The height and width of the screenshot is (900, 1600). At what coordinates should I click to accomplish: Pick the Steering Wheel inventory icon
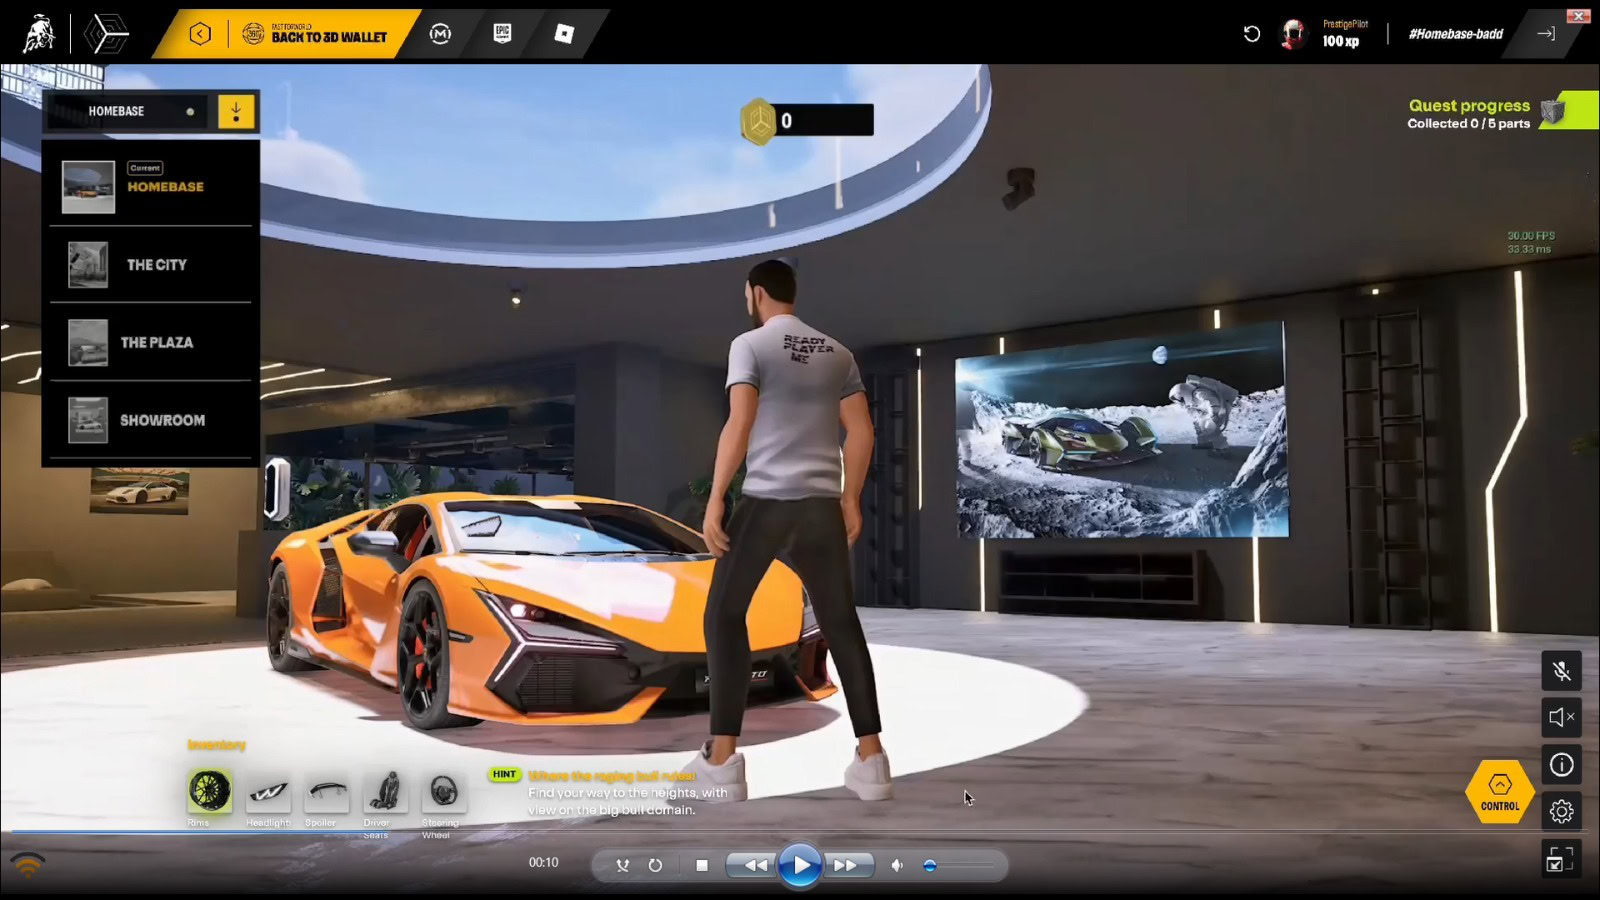[443, 791]
